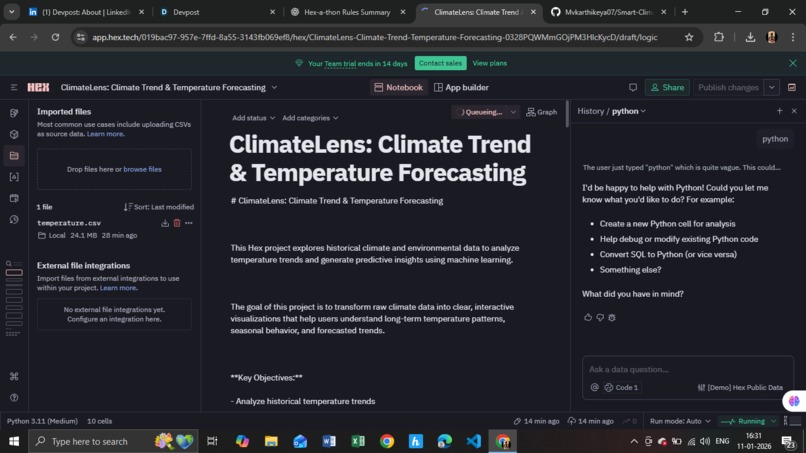Screen dimensions: 806x453
Task: Open the help question-mark icon
Action: 14,397
